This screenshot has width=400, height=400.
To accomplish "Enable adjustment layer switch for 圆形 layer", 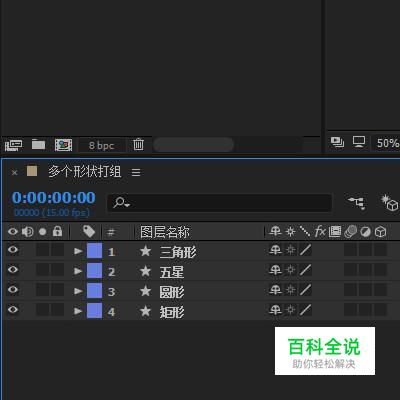I will point(365,290).
